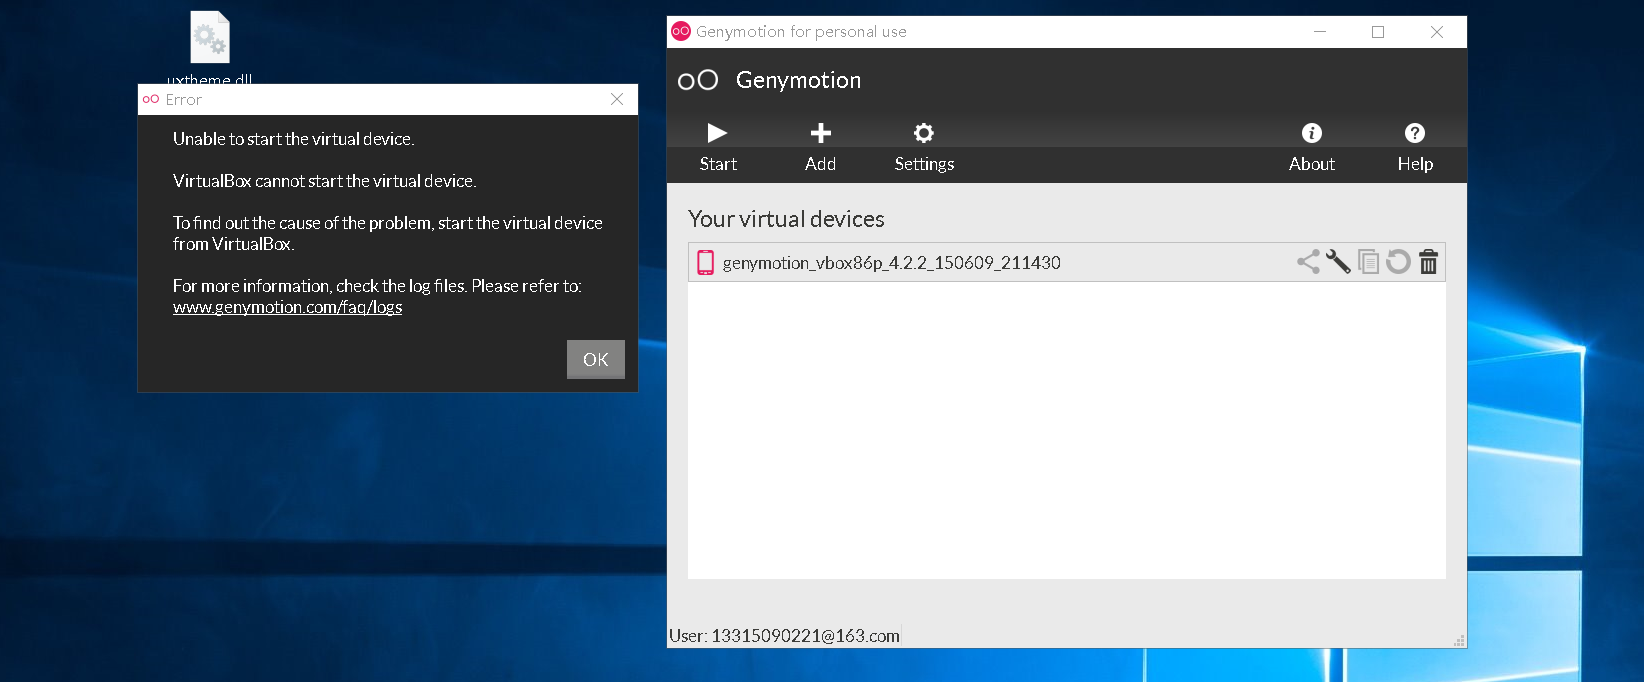
Task: Click "Unable to start the virtual device." message
Action: (x=293, y=139)
